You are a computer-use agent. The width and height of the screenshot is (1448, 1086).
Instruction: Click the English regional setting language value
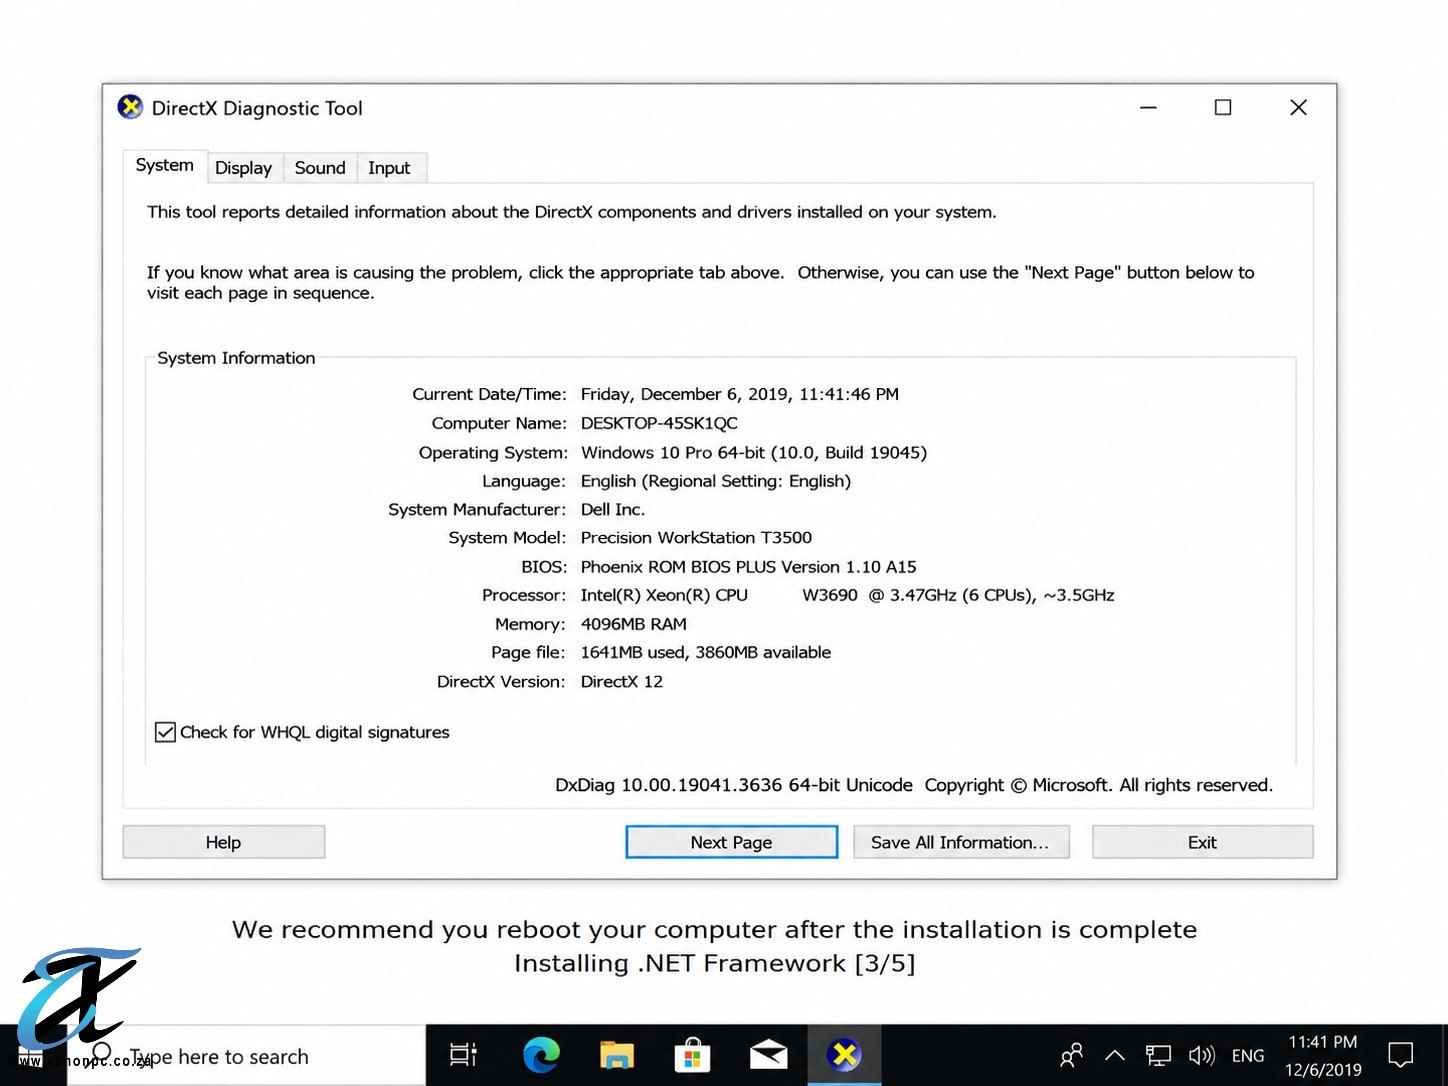tap(716, 481)
